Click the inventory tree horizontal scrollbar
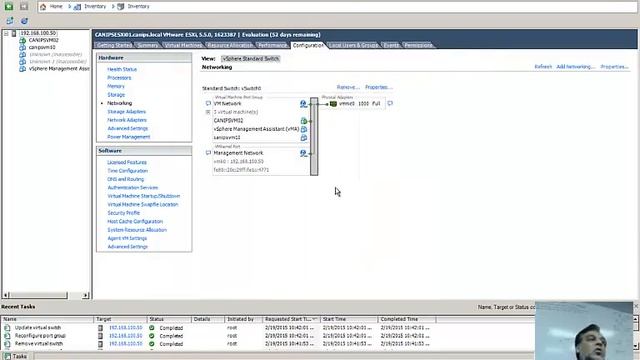 (x=38, y=295)
